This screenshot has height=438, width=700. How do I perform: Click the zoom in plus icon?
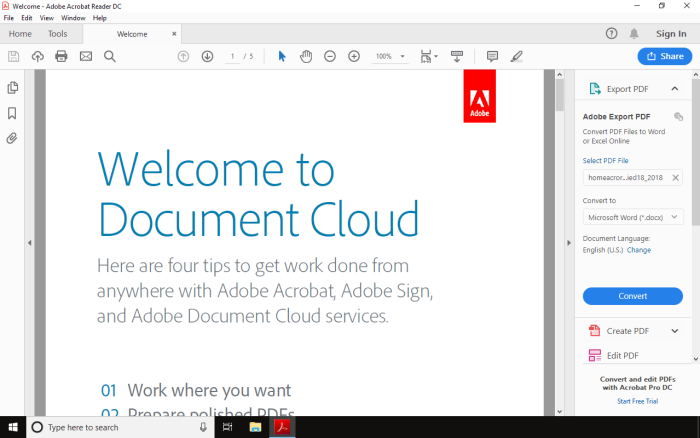click(x=354, y=56)
